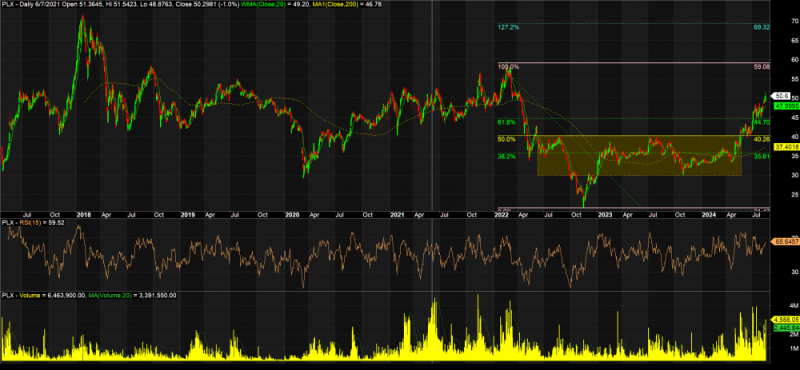Click the 100.0% Fibonacci level label

point(508,66)
